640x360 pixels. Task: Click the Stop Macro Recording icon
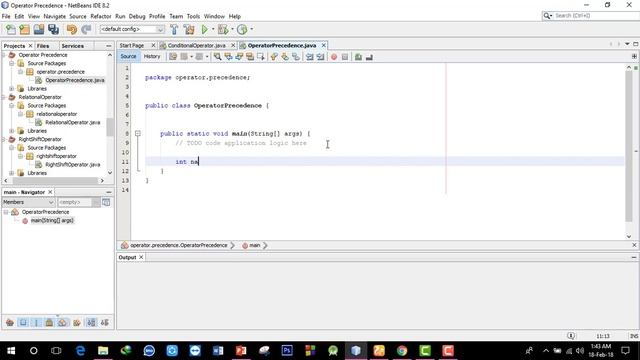coord(345,57)
